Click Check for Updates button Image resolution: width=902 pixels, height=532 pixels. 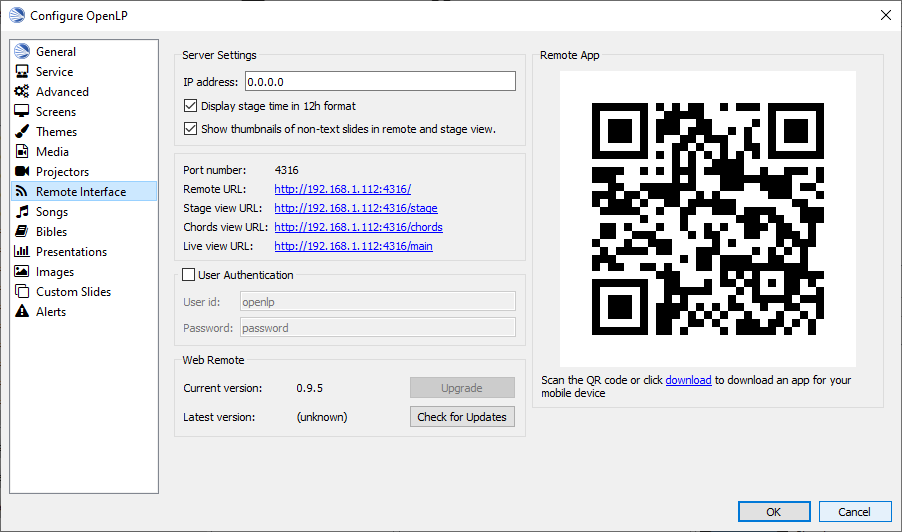pos(463,417)
